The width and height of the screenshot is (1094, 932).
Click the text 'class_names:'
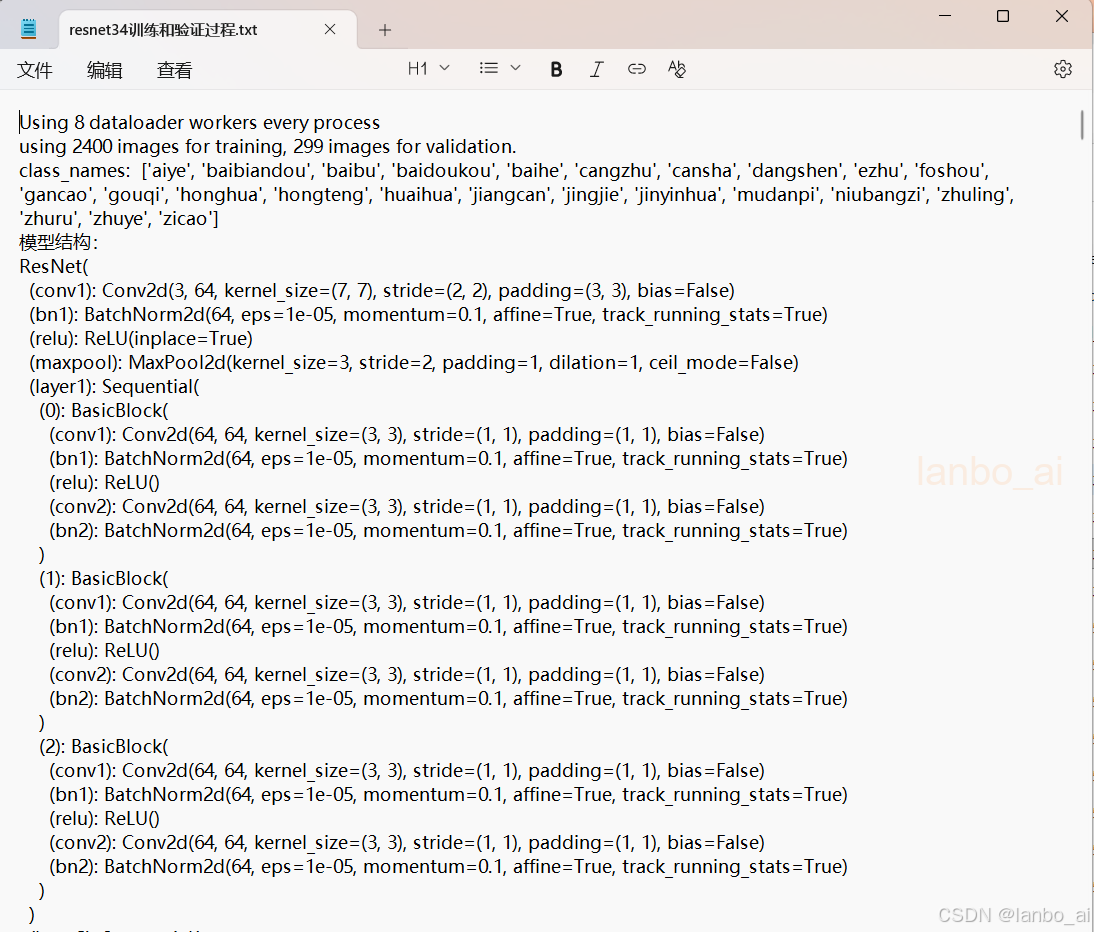click(x=74, y=171)
